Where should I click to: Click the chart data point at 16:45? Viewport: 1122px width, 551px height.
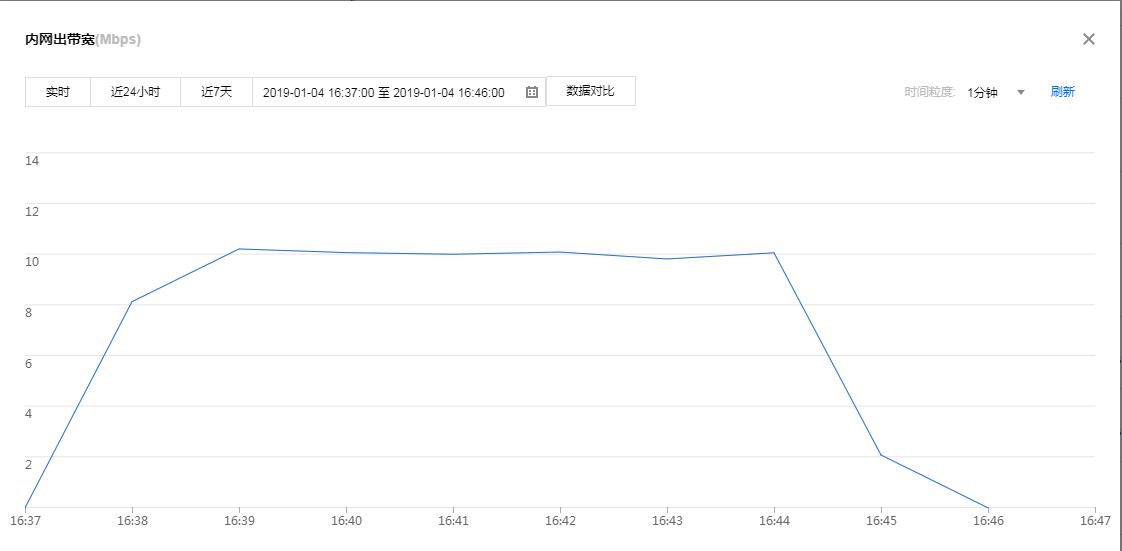coord(881,455)
